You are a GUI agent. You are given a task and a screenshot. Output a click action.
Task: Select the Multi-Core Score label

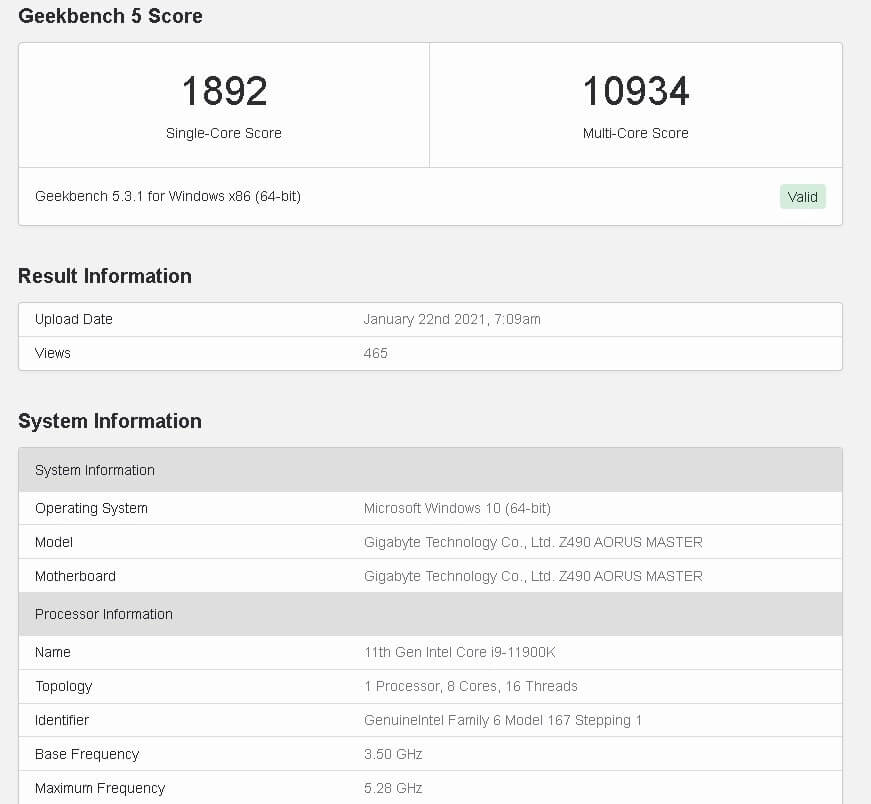[x=635, y=133]
